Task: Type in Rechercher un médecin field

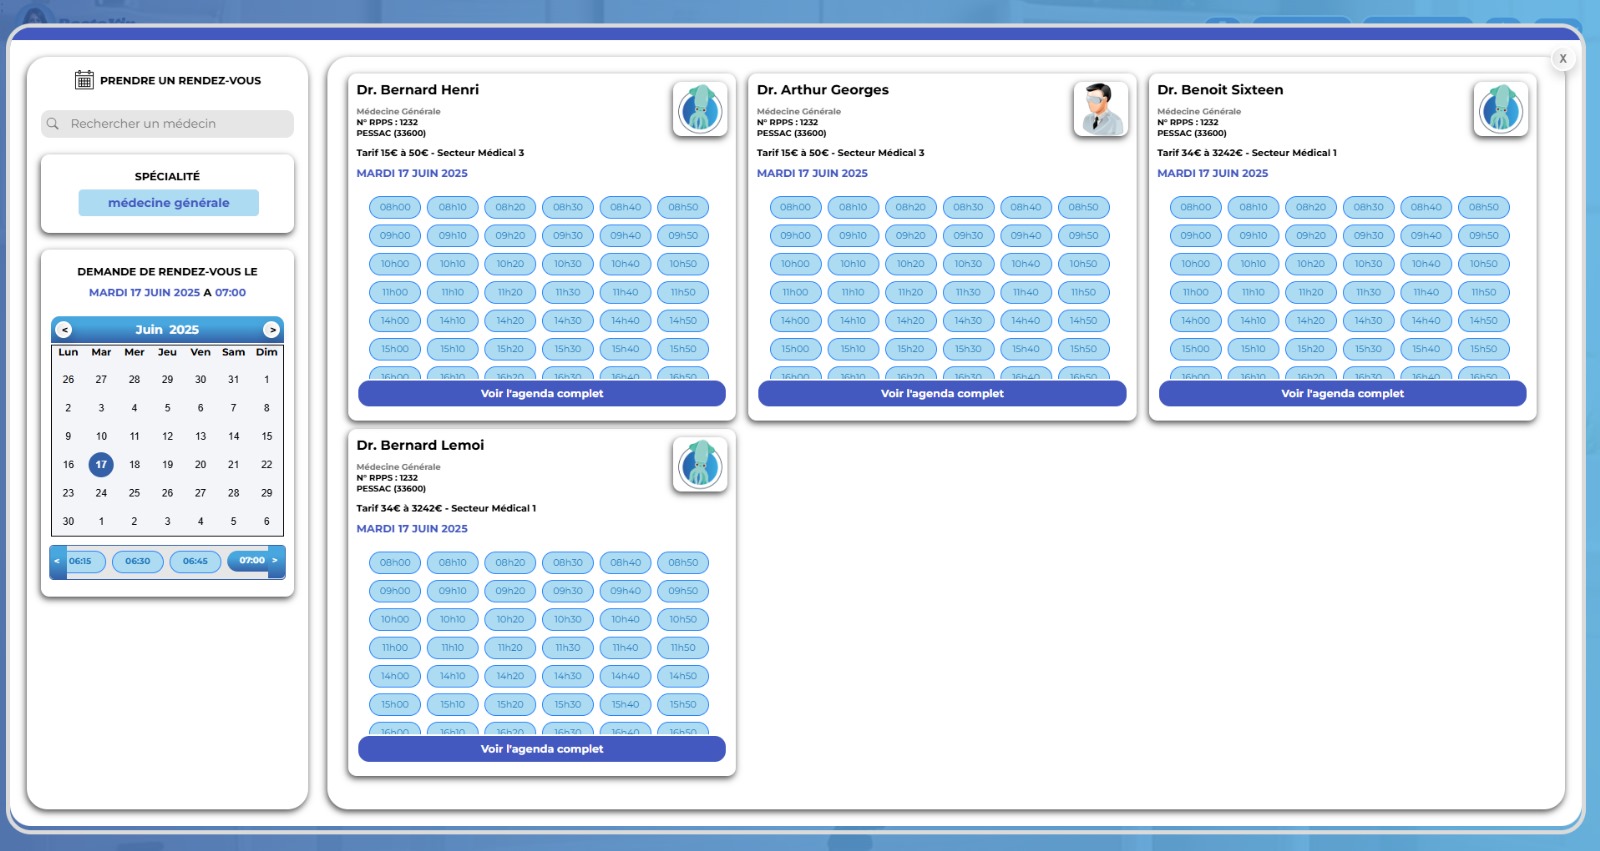Action: [x=175, y=124]
